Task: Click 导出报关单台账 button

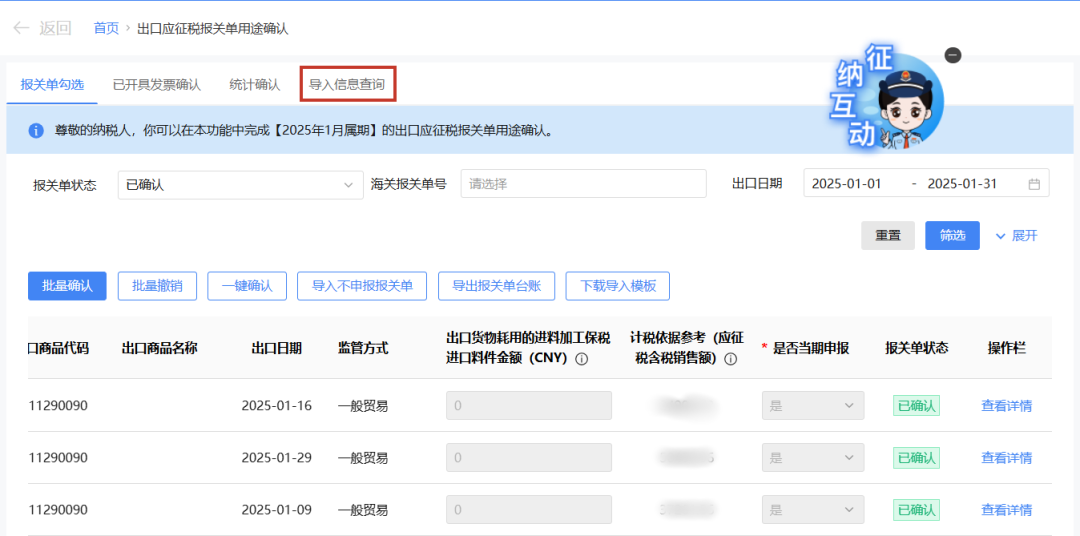Action: click(x=496, y=286)
